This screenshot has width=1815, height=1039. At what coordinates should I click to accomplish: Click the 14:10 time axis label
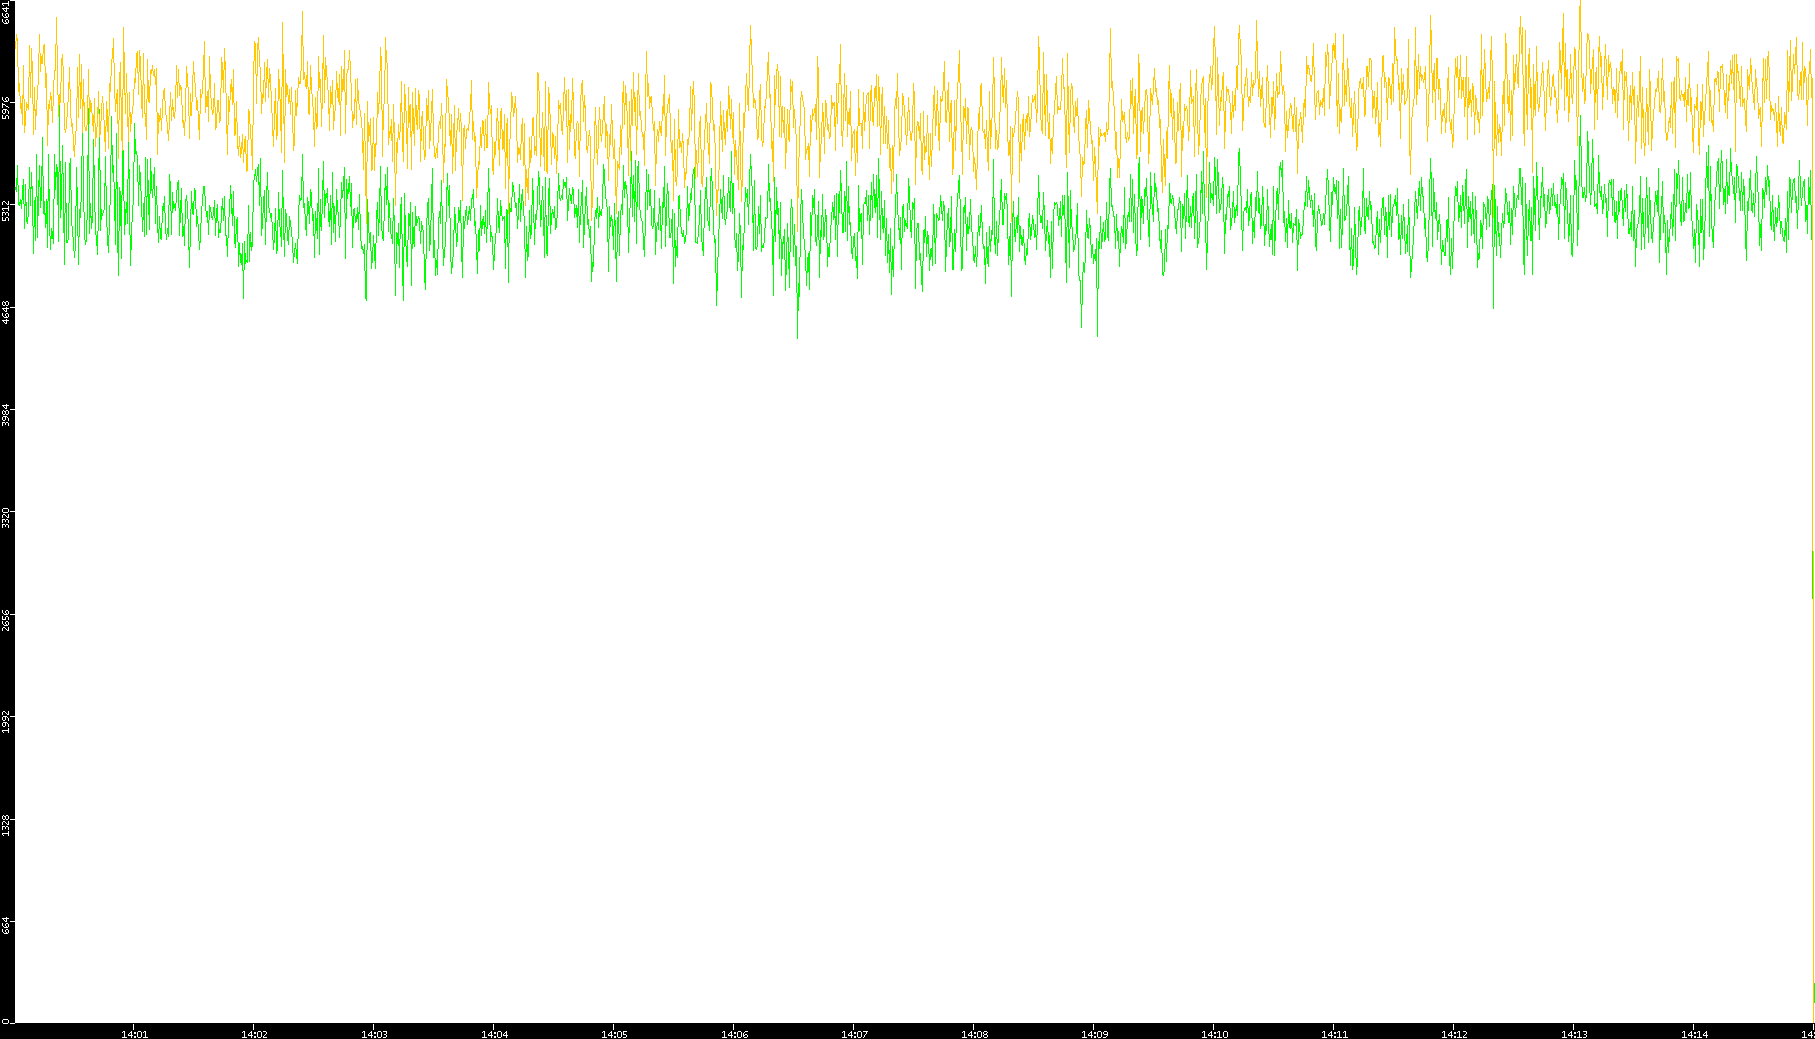click(x=1214, y=1034)
